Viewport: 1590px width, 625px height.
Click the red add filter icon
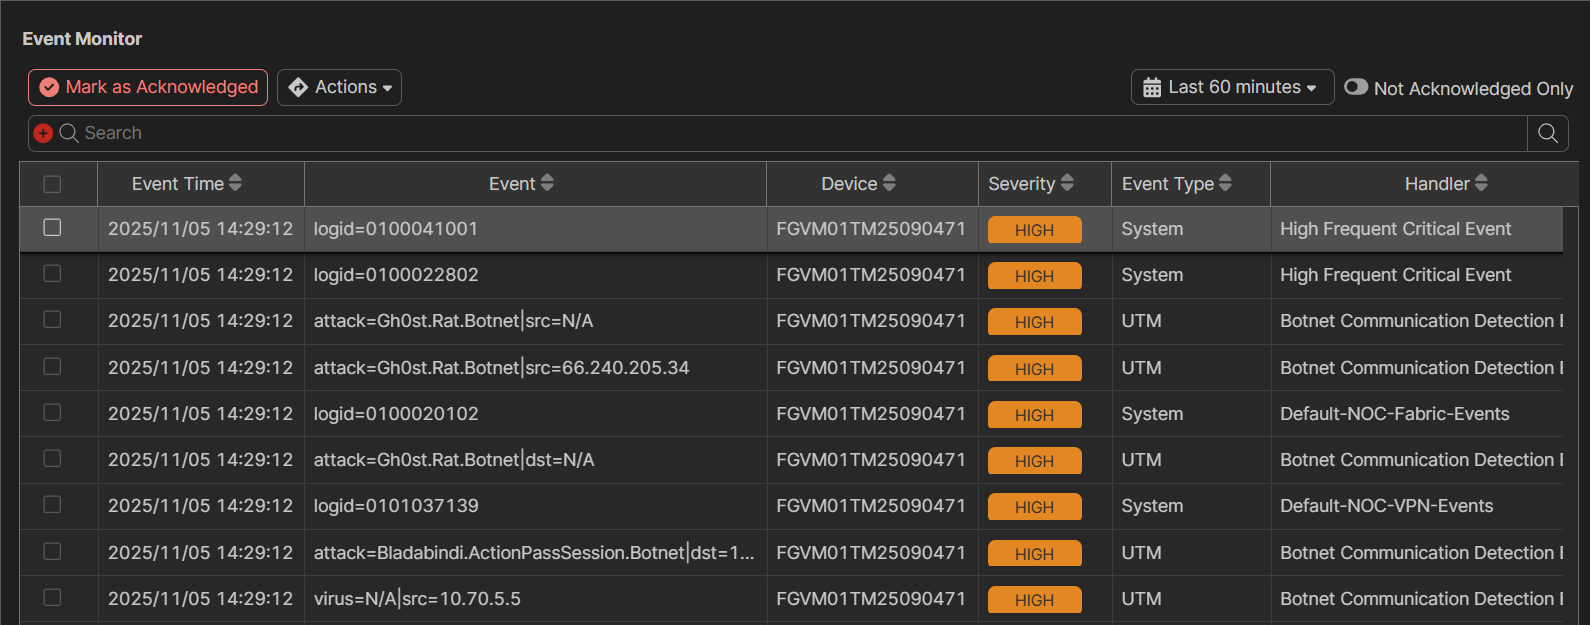point(43,133)
